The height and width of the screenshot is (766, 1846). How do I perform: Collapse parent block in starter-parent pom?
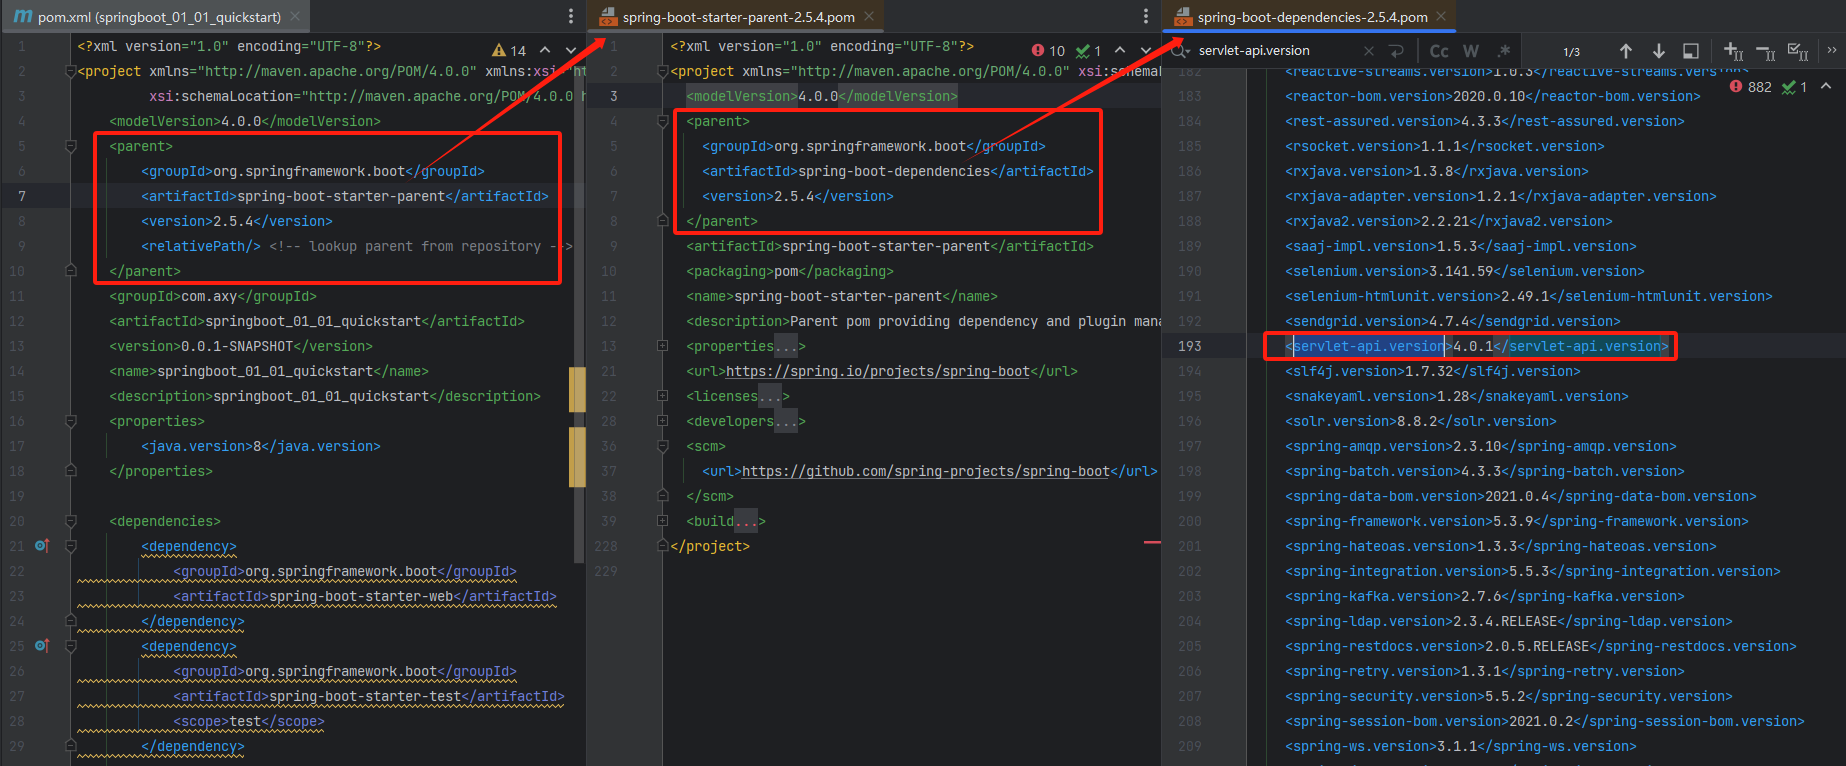pyautogui.click(x=662, y=121)
